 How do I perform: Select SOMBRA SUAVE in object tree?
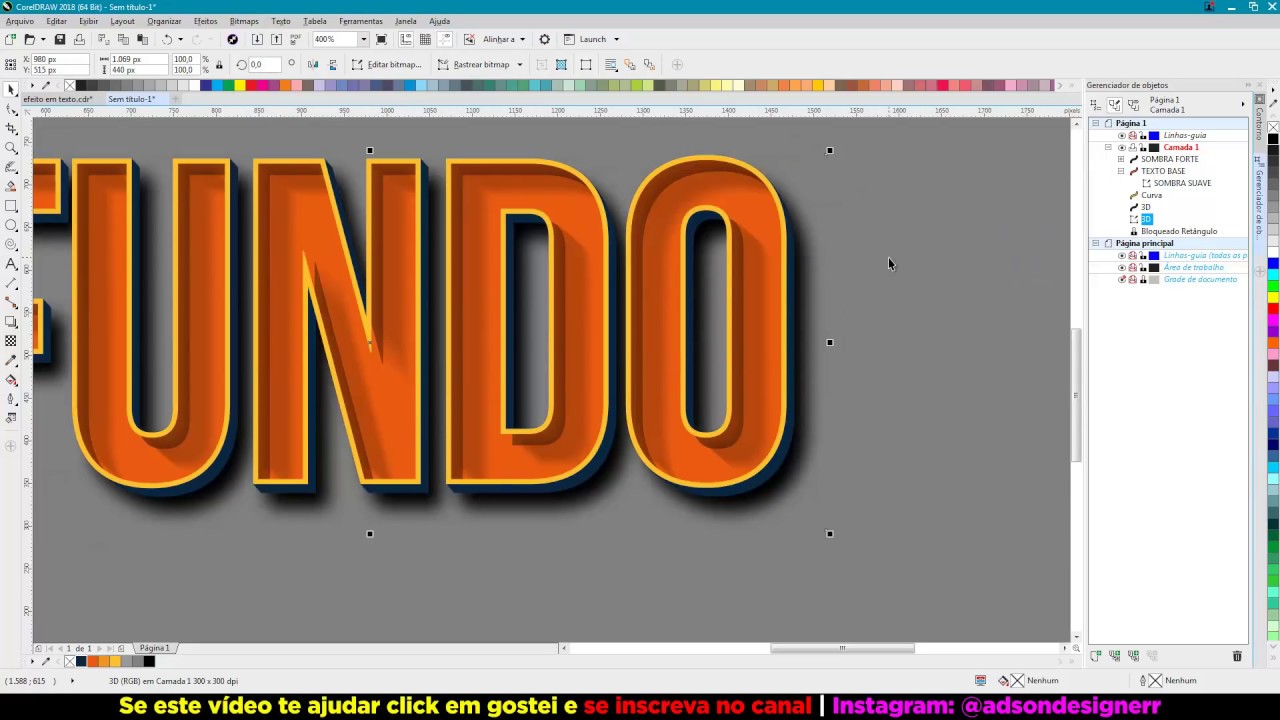click(x=1182, y=183)
